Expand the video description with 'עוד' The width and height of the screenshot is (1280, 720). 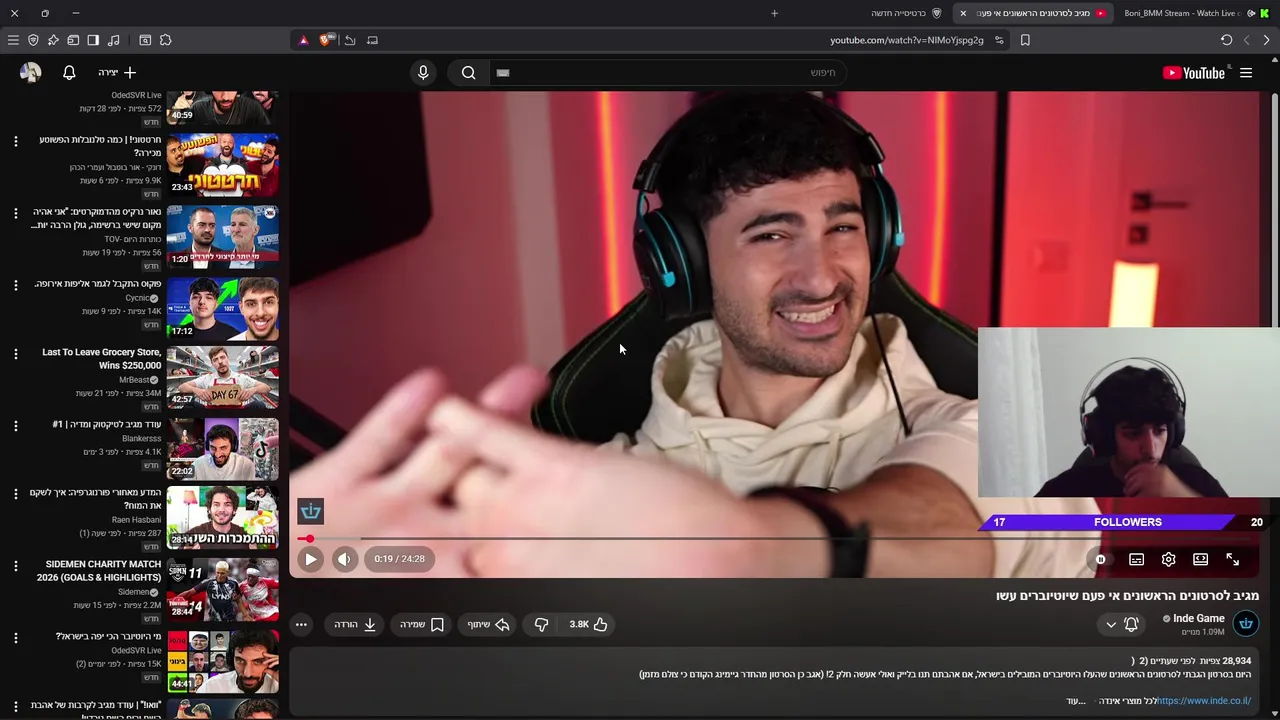(x=1075, y=701)
